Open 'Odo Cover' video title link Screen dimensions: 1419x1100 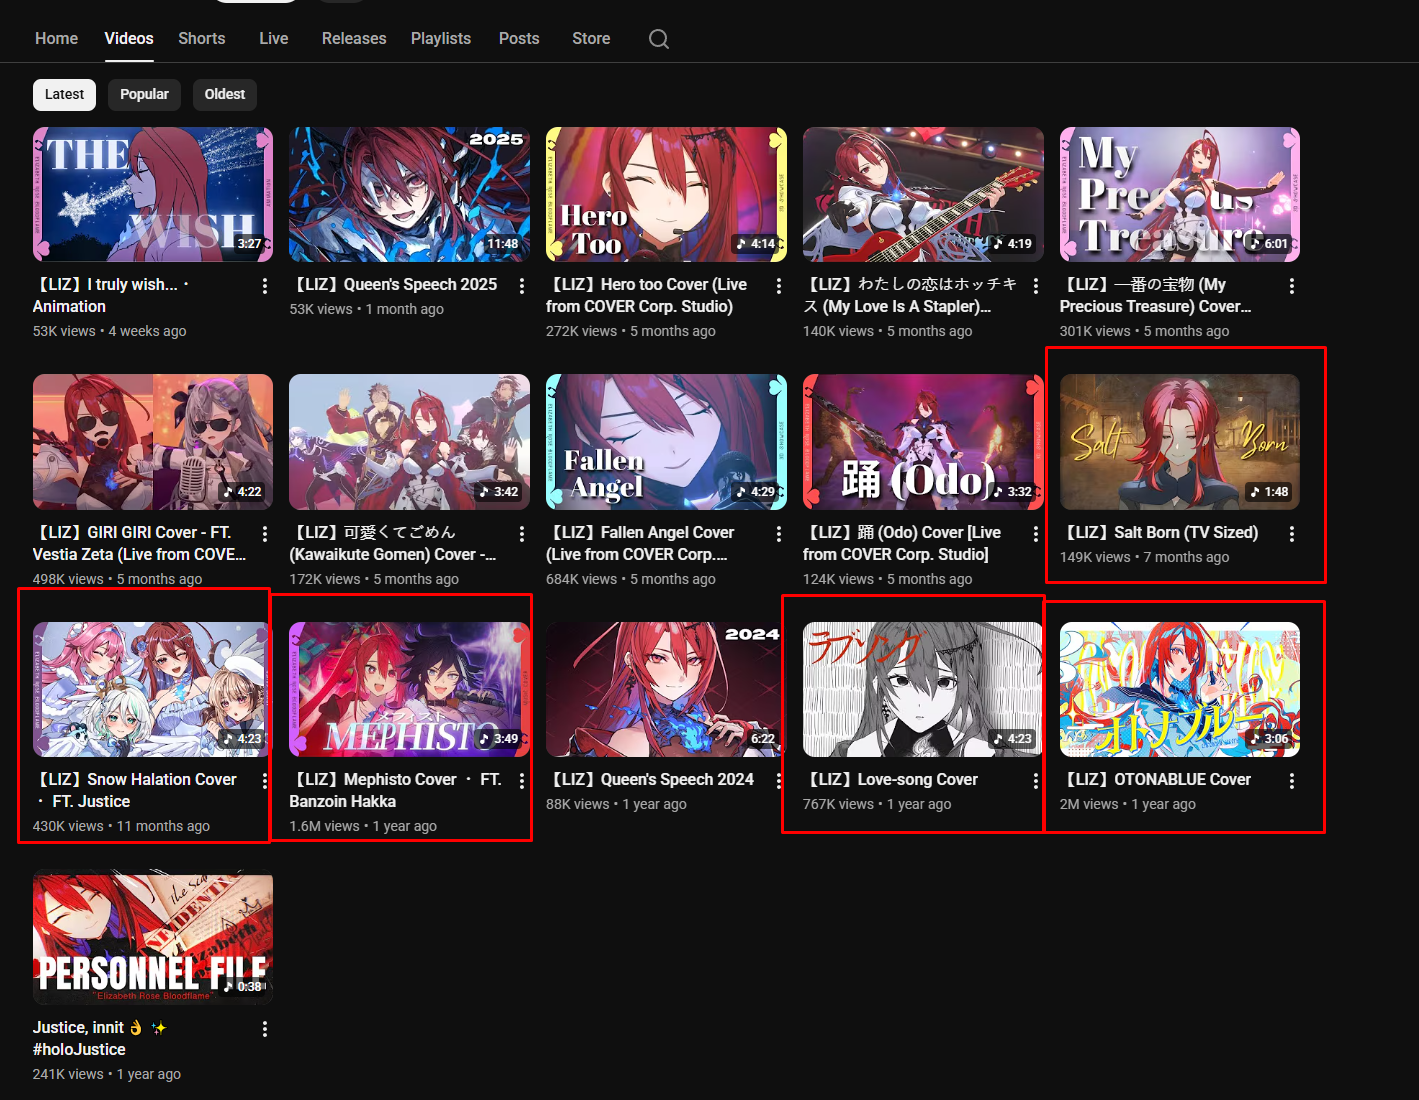click(902, 543)
